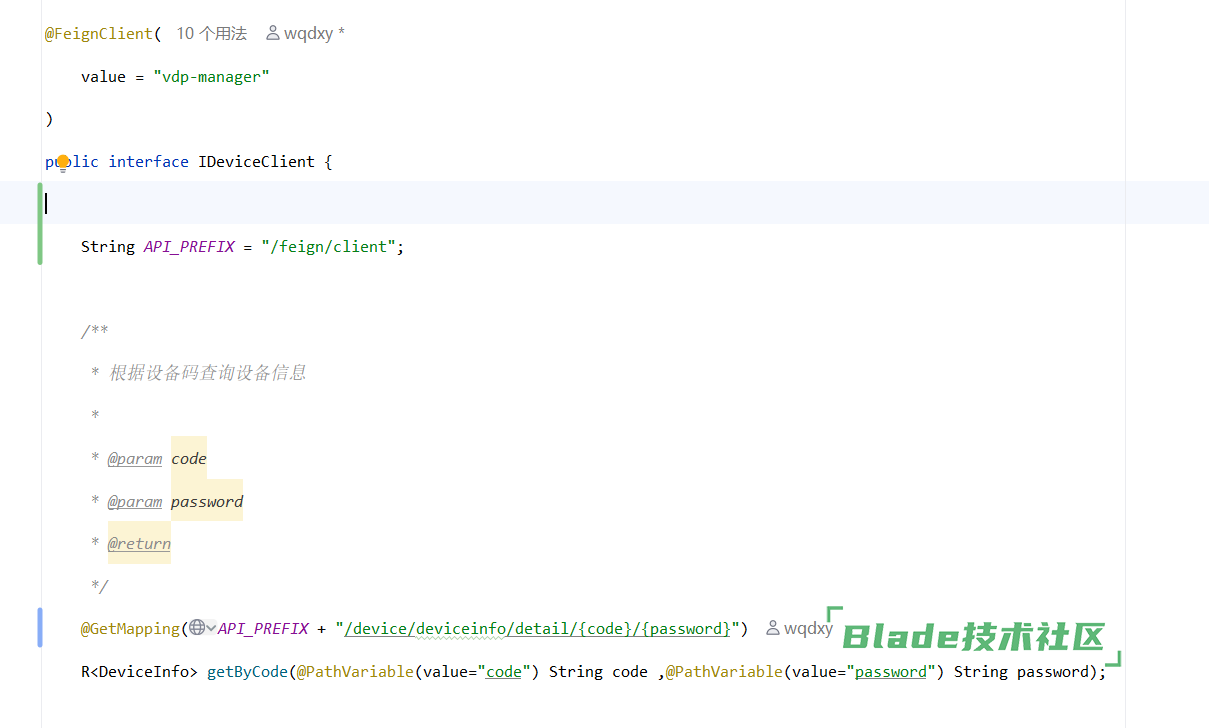
Task: Click the getByCode method name
Action: (247, 671)
